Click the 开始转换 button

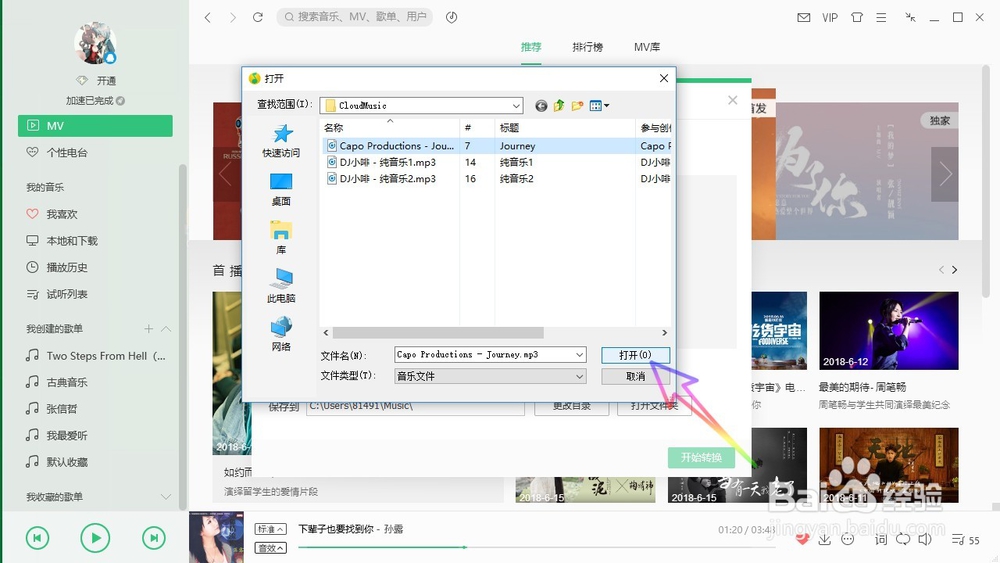tap(701, 457)
